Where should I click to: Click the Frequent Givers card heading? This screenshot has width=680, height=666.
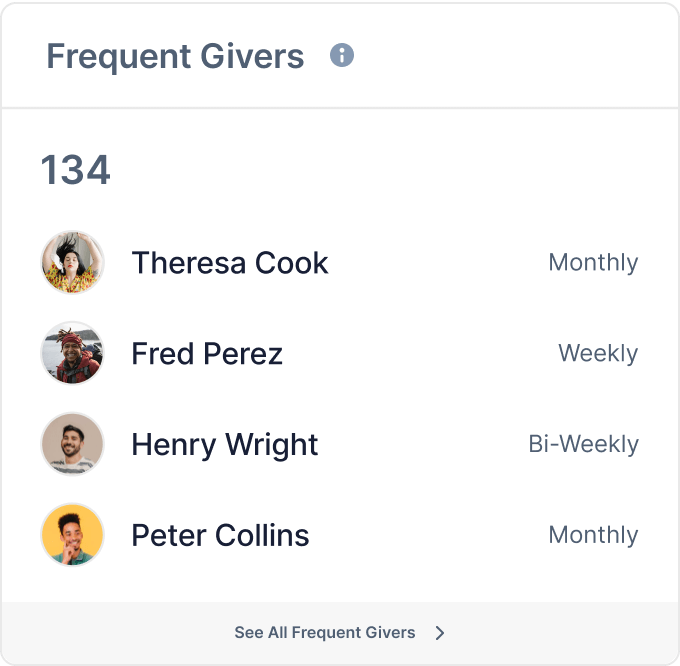(175, 56)
